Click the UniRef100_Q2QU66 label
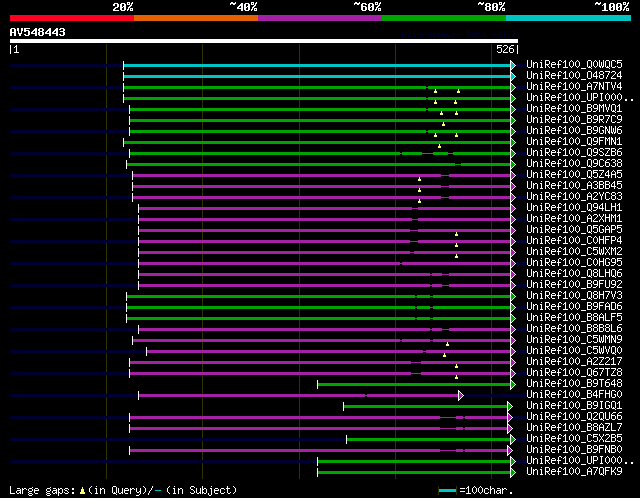This screenshot has width=640, height=498. coord(574,417)
